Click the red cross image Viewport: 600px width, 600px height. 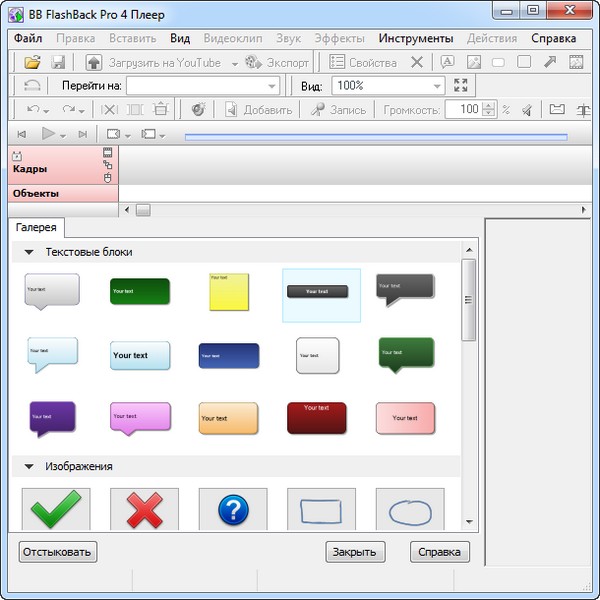click(x=144, y=510)
